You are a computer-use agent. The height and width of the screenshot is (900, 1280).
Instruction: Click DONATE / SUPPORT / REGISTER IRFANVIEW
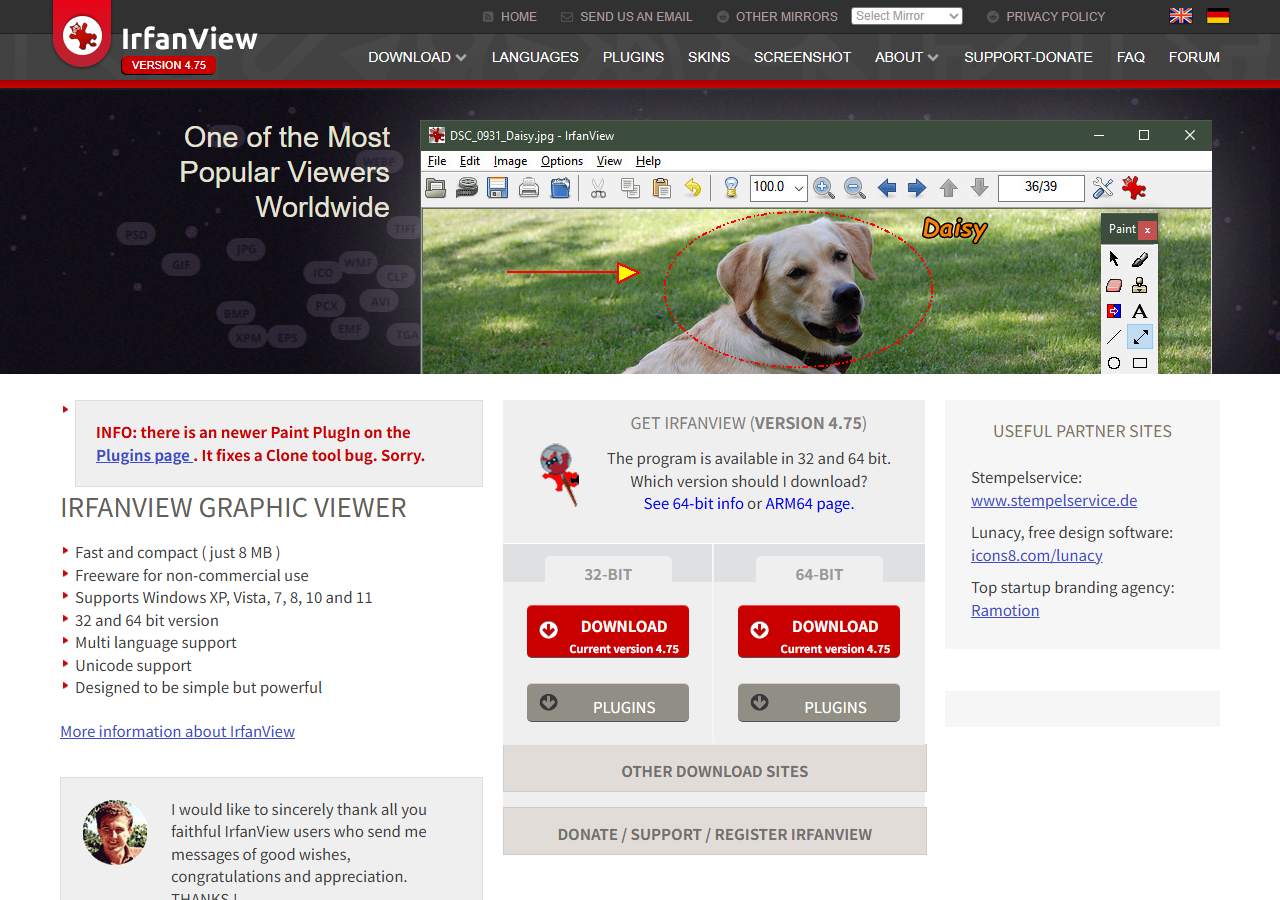point(715,831)
